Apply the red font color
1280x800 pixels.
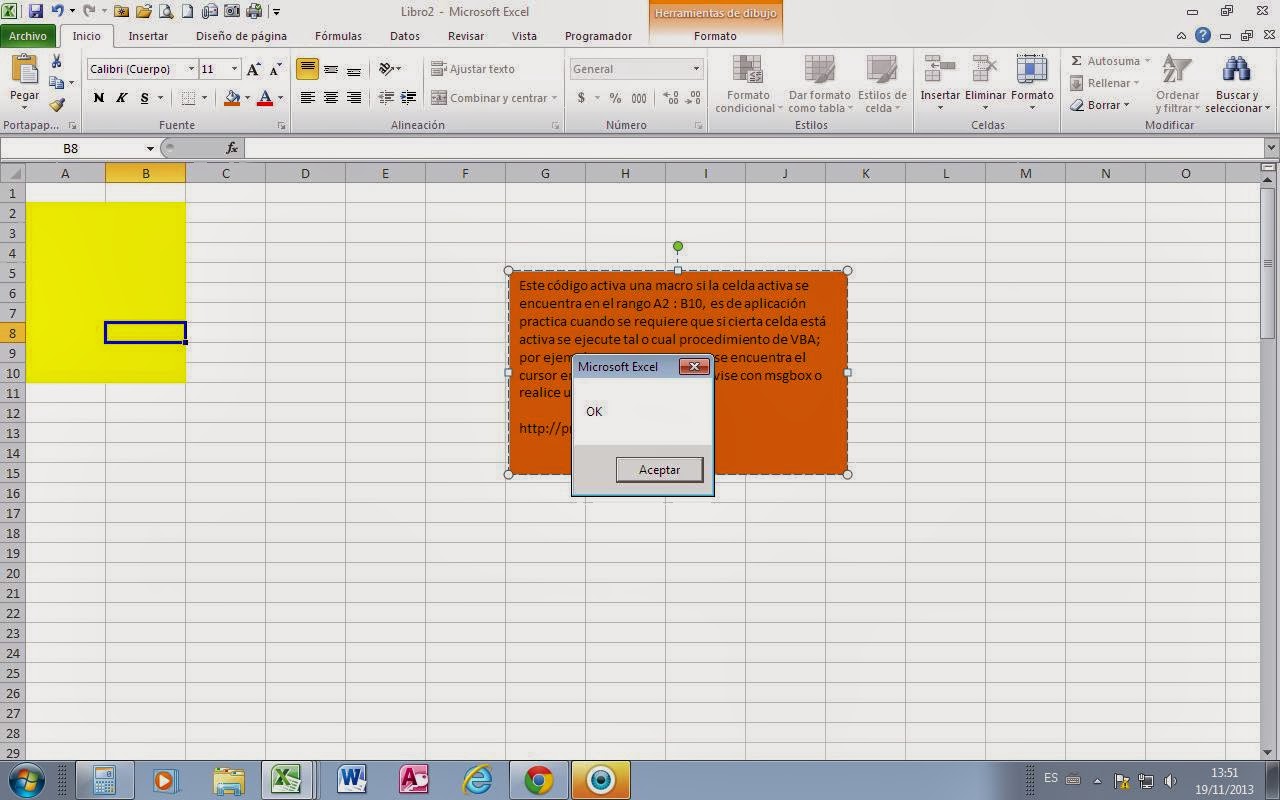pos(265,98)
